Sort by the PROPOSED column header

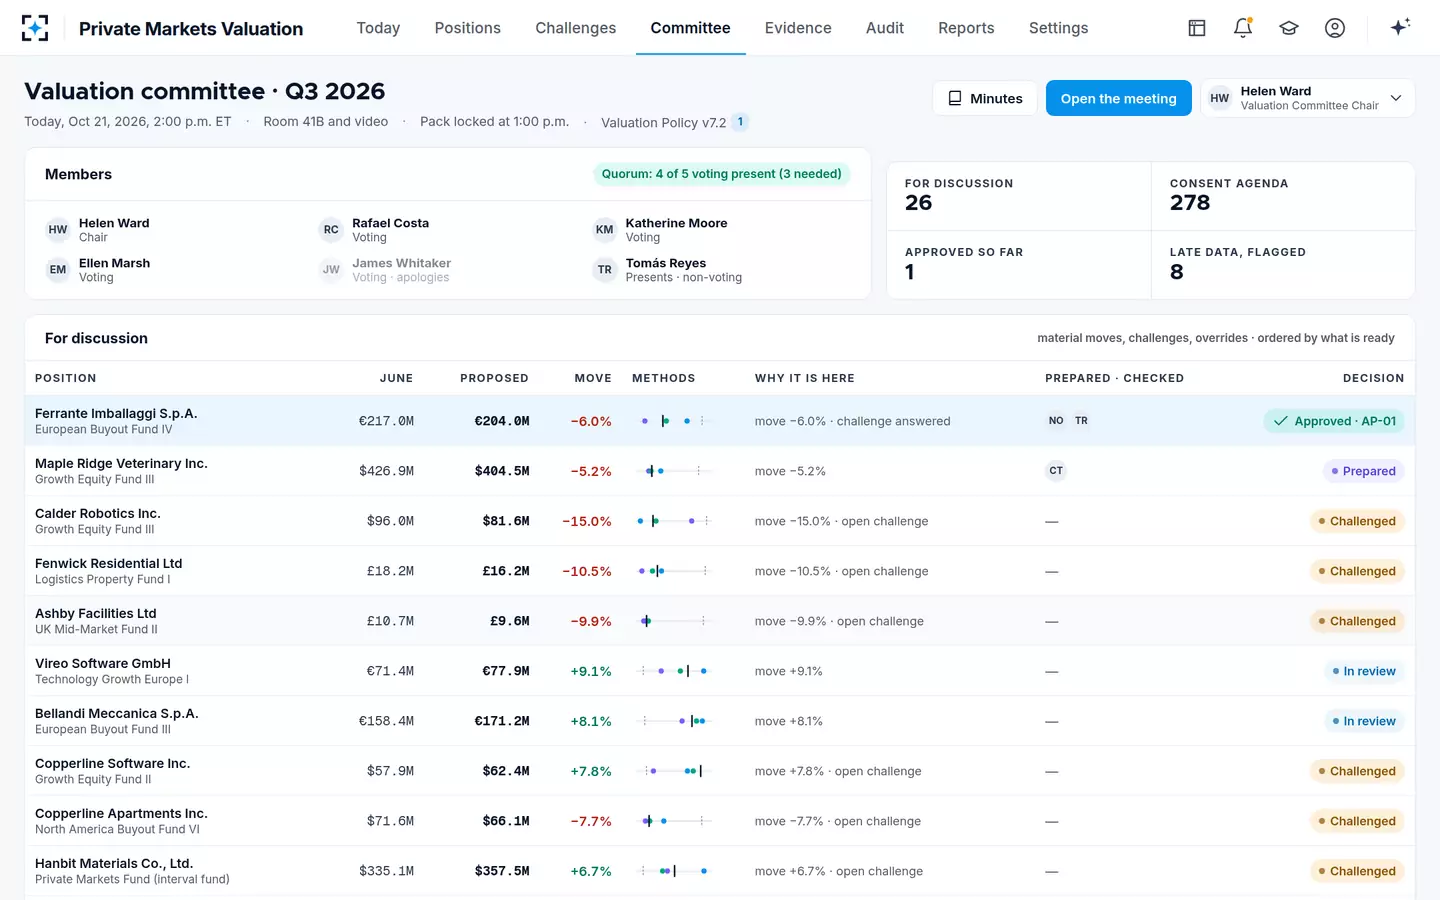(x=494, y=378)
